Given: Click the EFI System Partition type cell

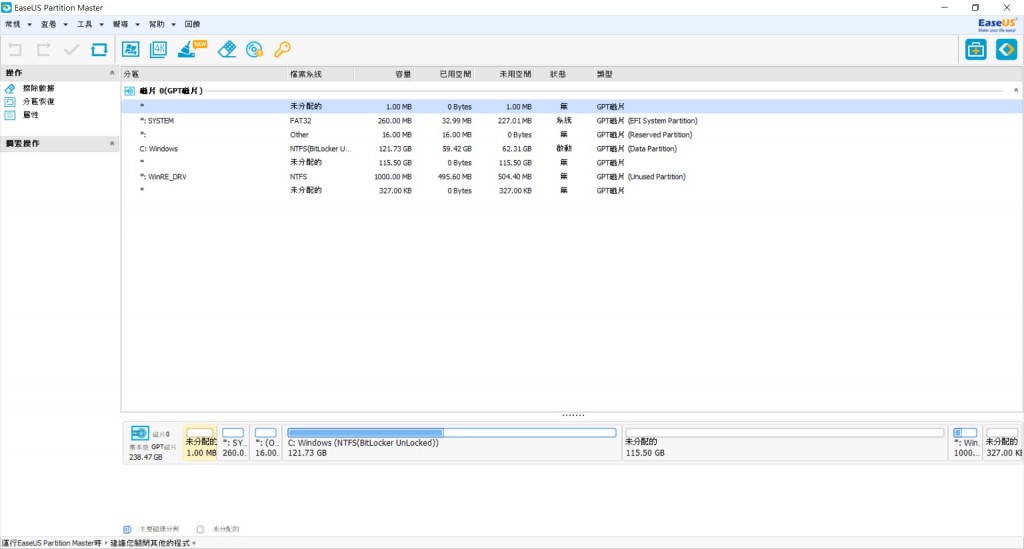Looking at the screenshot, I should point(647,121).
